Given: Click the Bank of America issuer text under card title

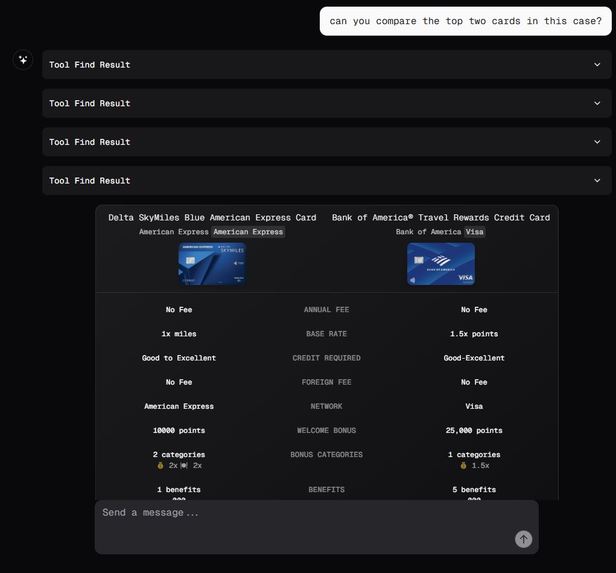Looking at the screenshot, I should [x=428, y=232].
